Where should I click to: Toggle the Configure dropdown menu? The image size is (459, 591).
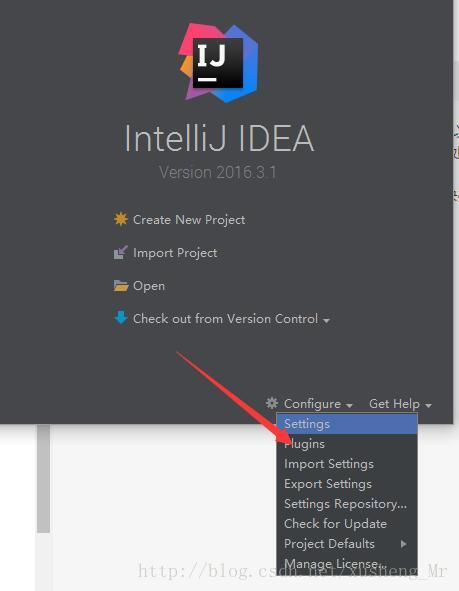click(x=318, y=404)
